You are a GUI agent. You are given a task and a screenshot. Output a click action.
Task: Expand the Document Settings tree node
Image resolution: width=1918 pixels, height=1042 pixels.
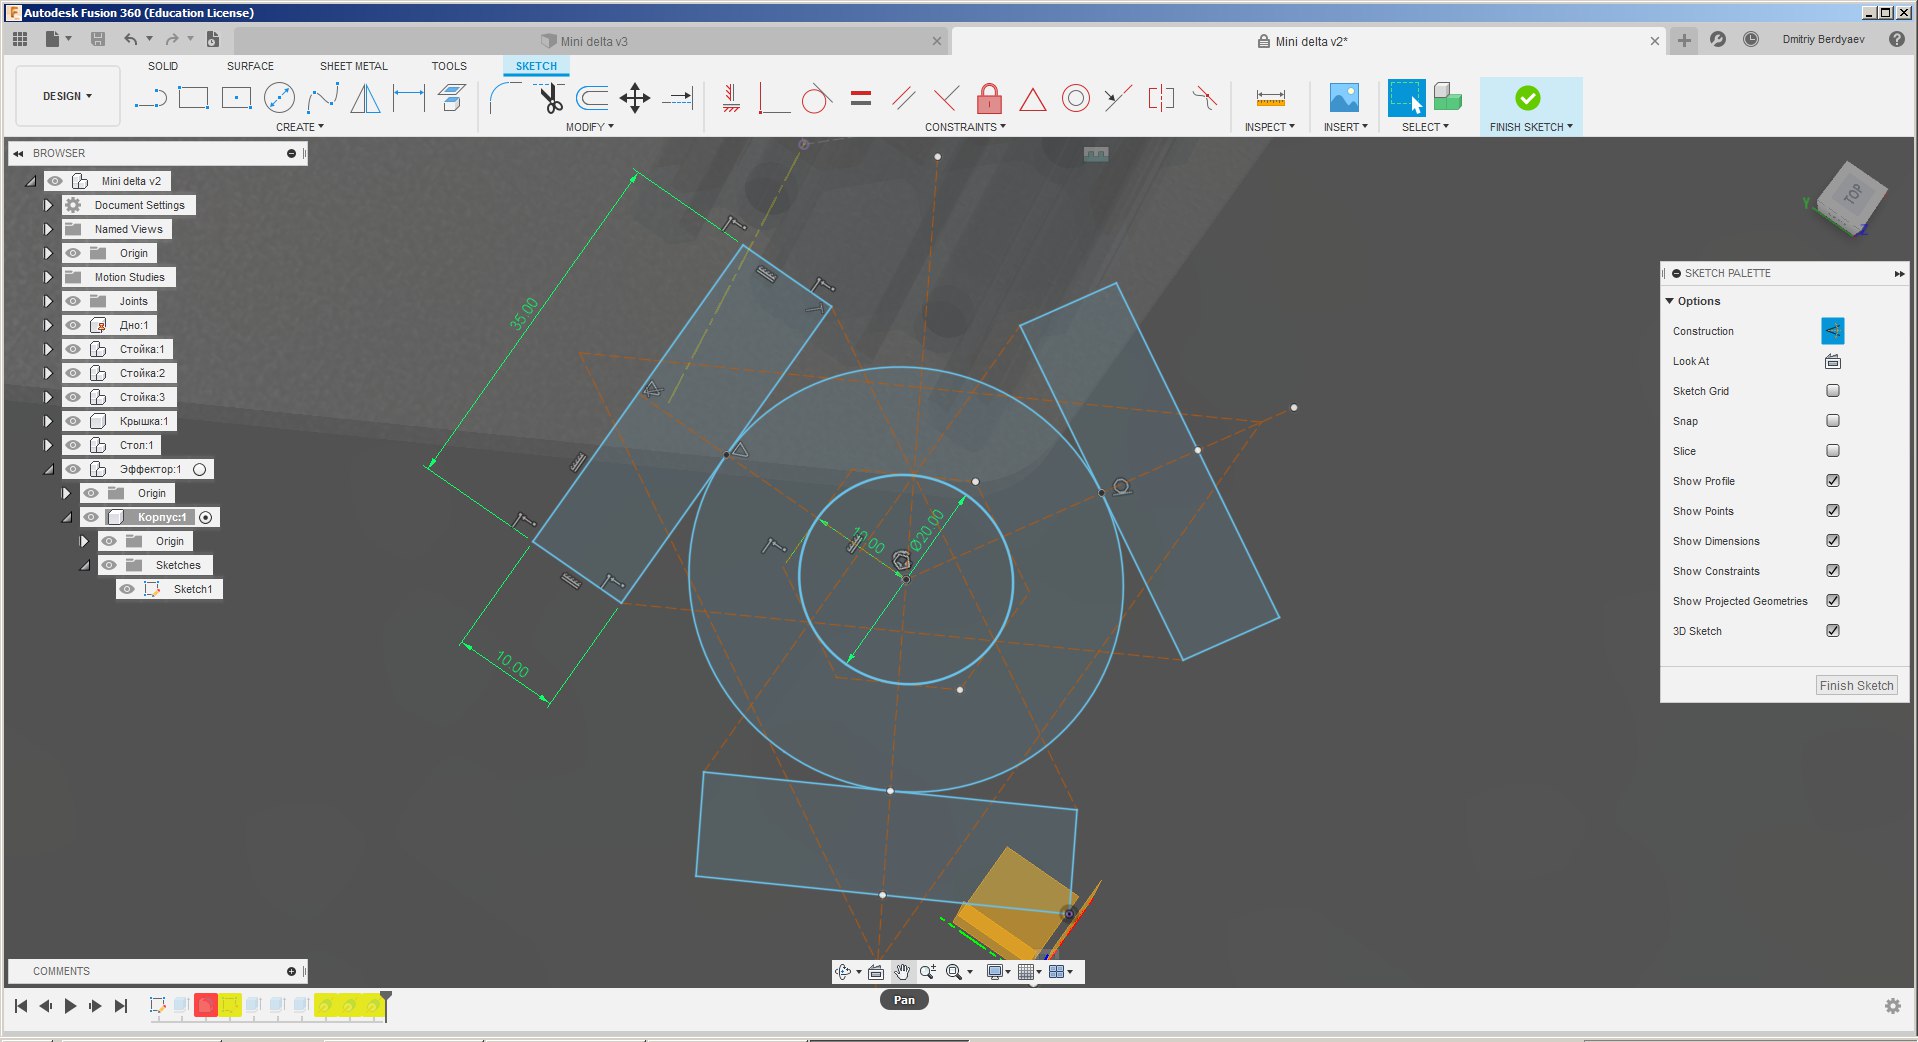pos(48,205)
